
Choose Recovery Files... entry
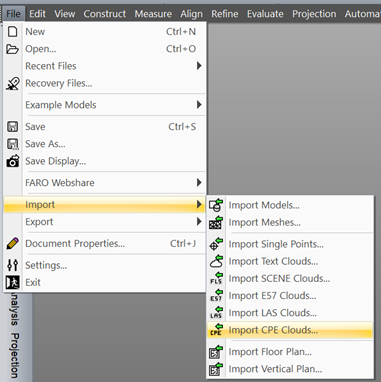(105, 83)
